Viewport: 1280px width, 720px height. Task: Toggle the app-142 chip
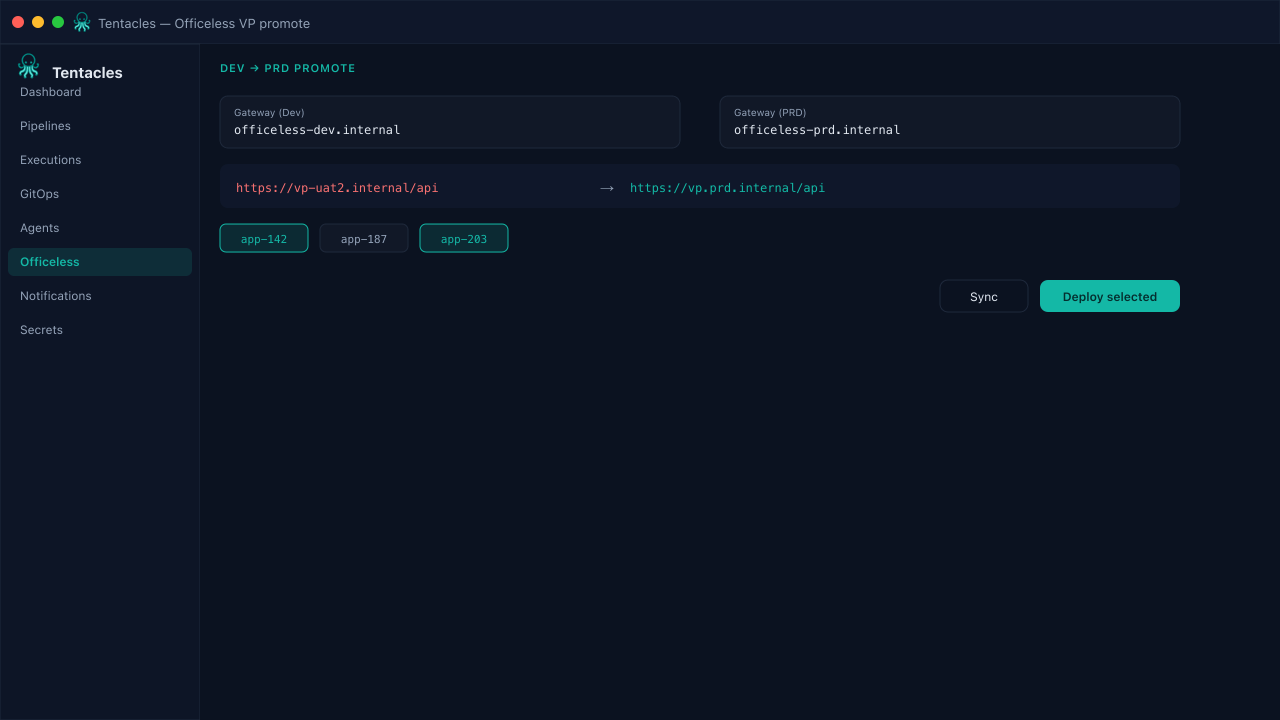click(x=264, y=238)
